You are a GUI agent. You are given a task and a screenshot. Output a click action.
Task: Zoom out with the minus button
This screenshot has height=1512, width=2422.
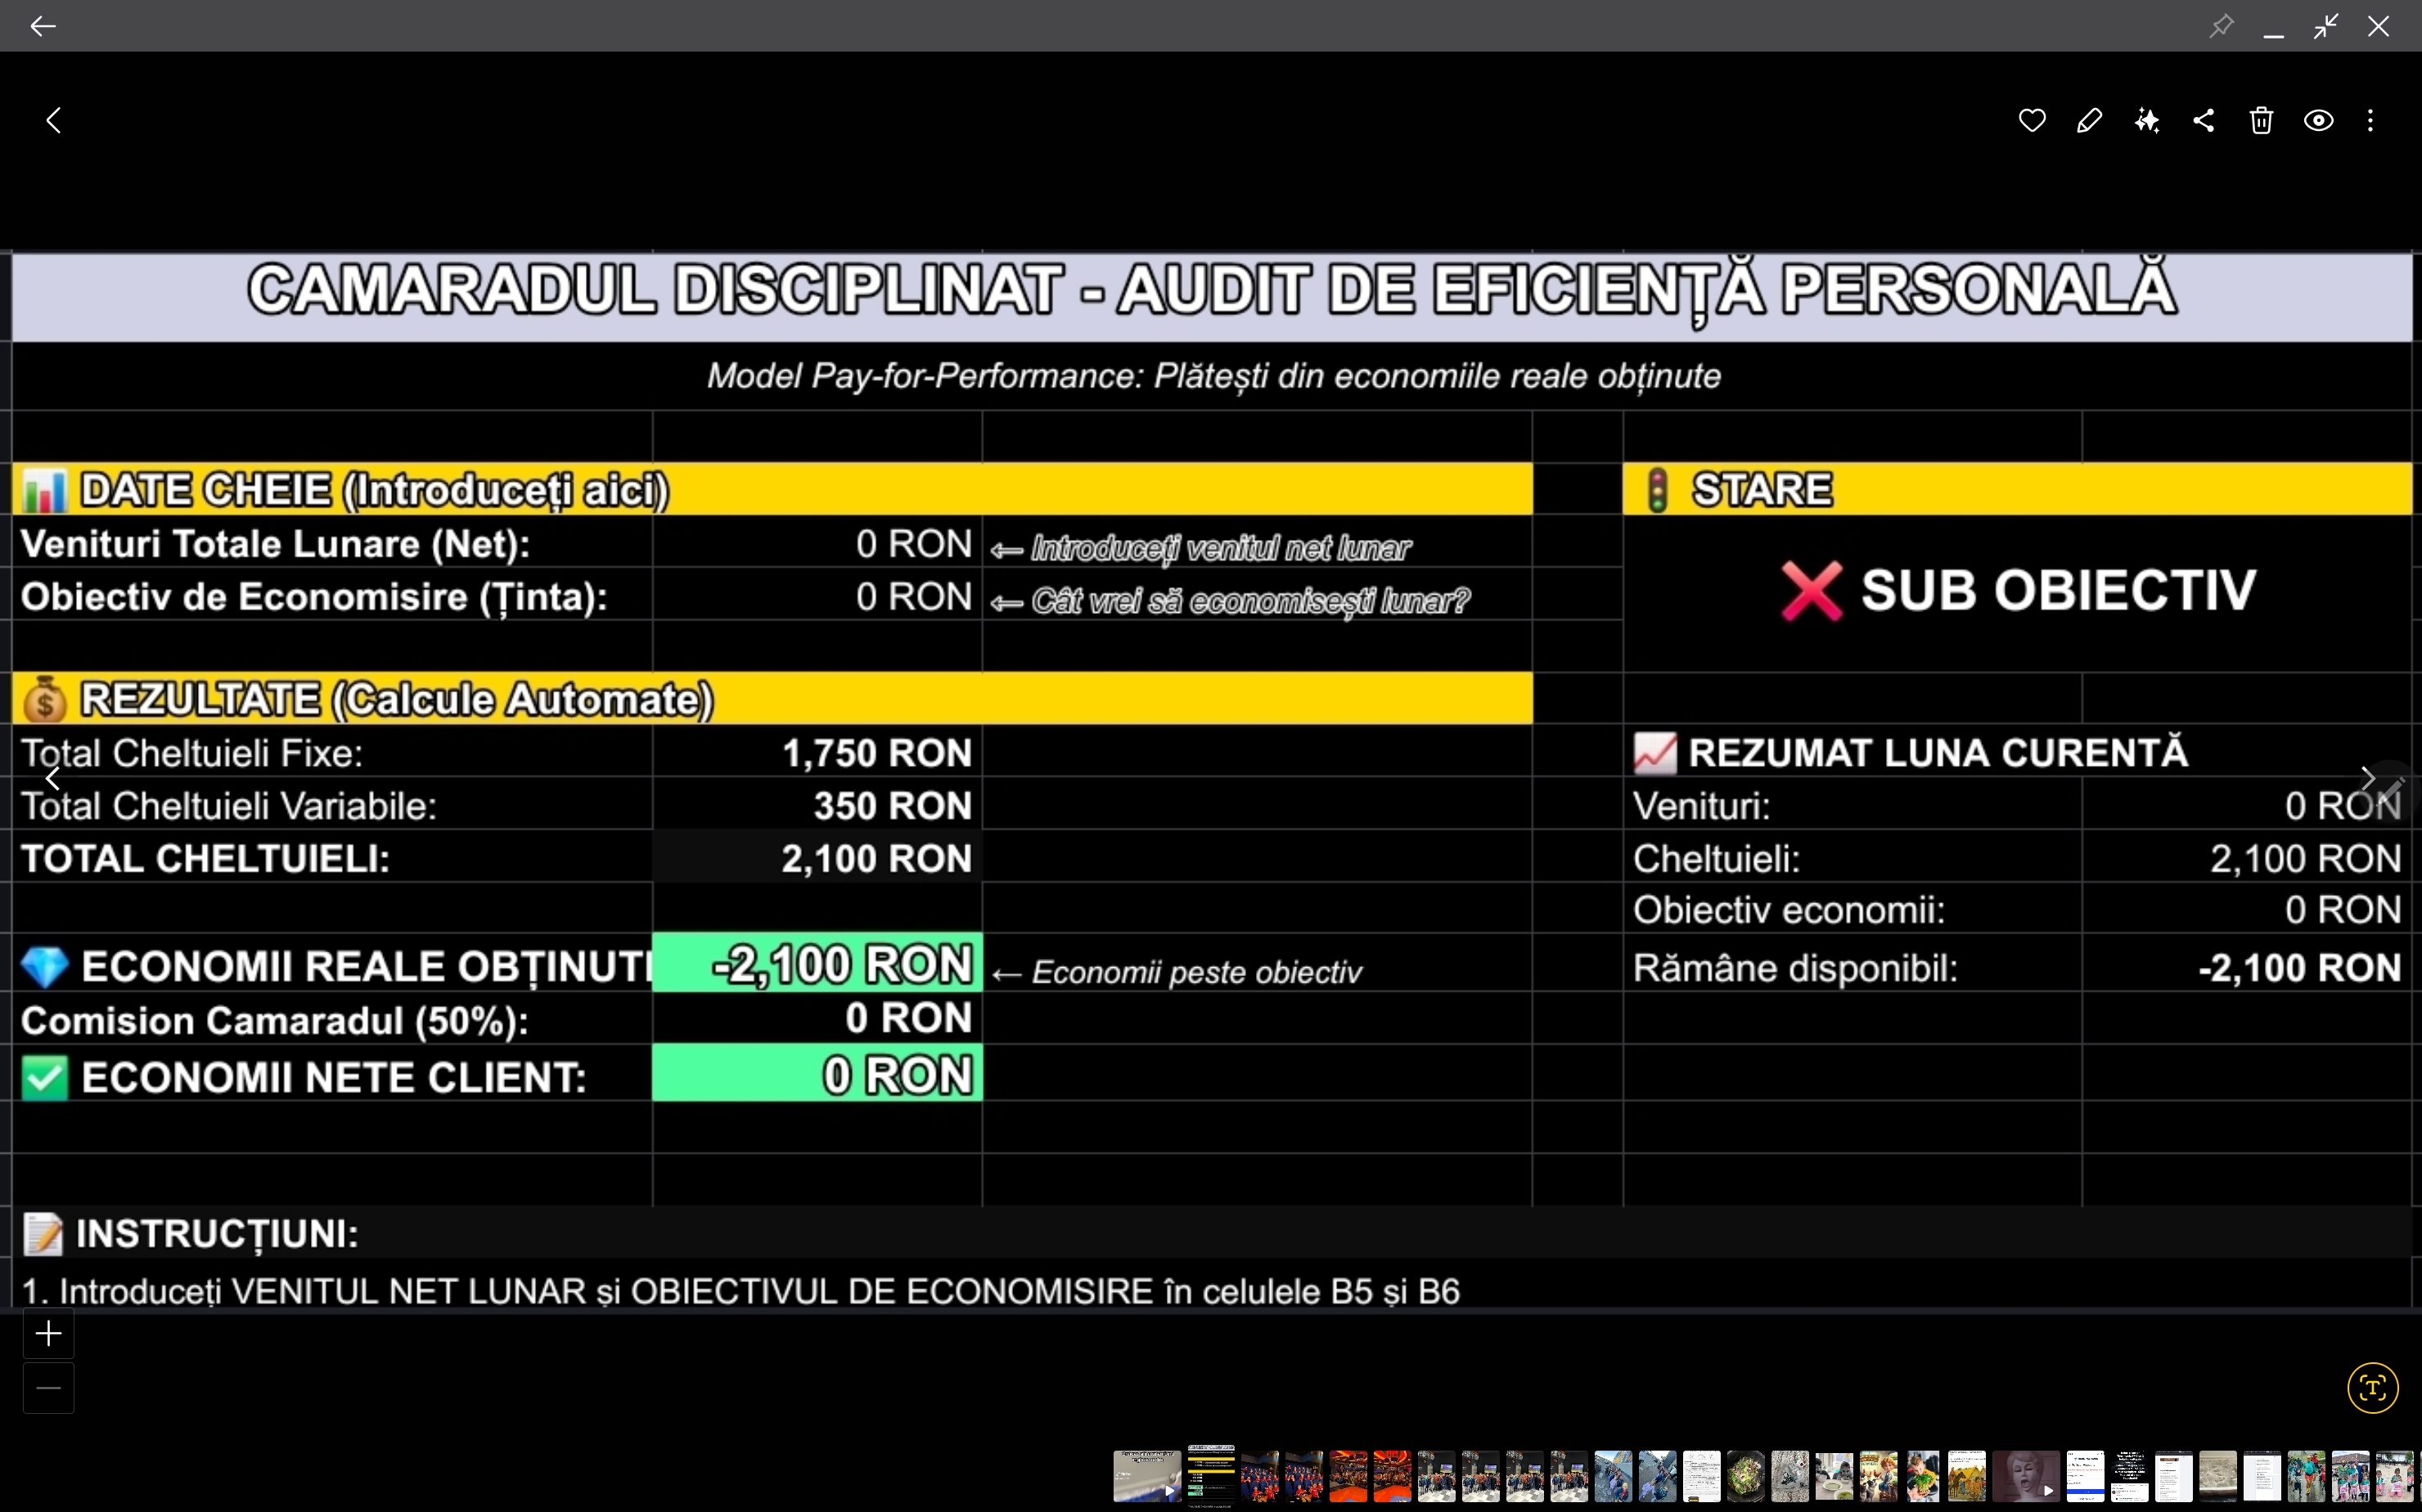(x=48, y=1388)
